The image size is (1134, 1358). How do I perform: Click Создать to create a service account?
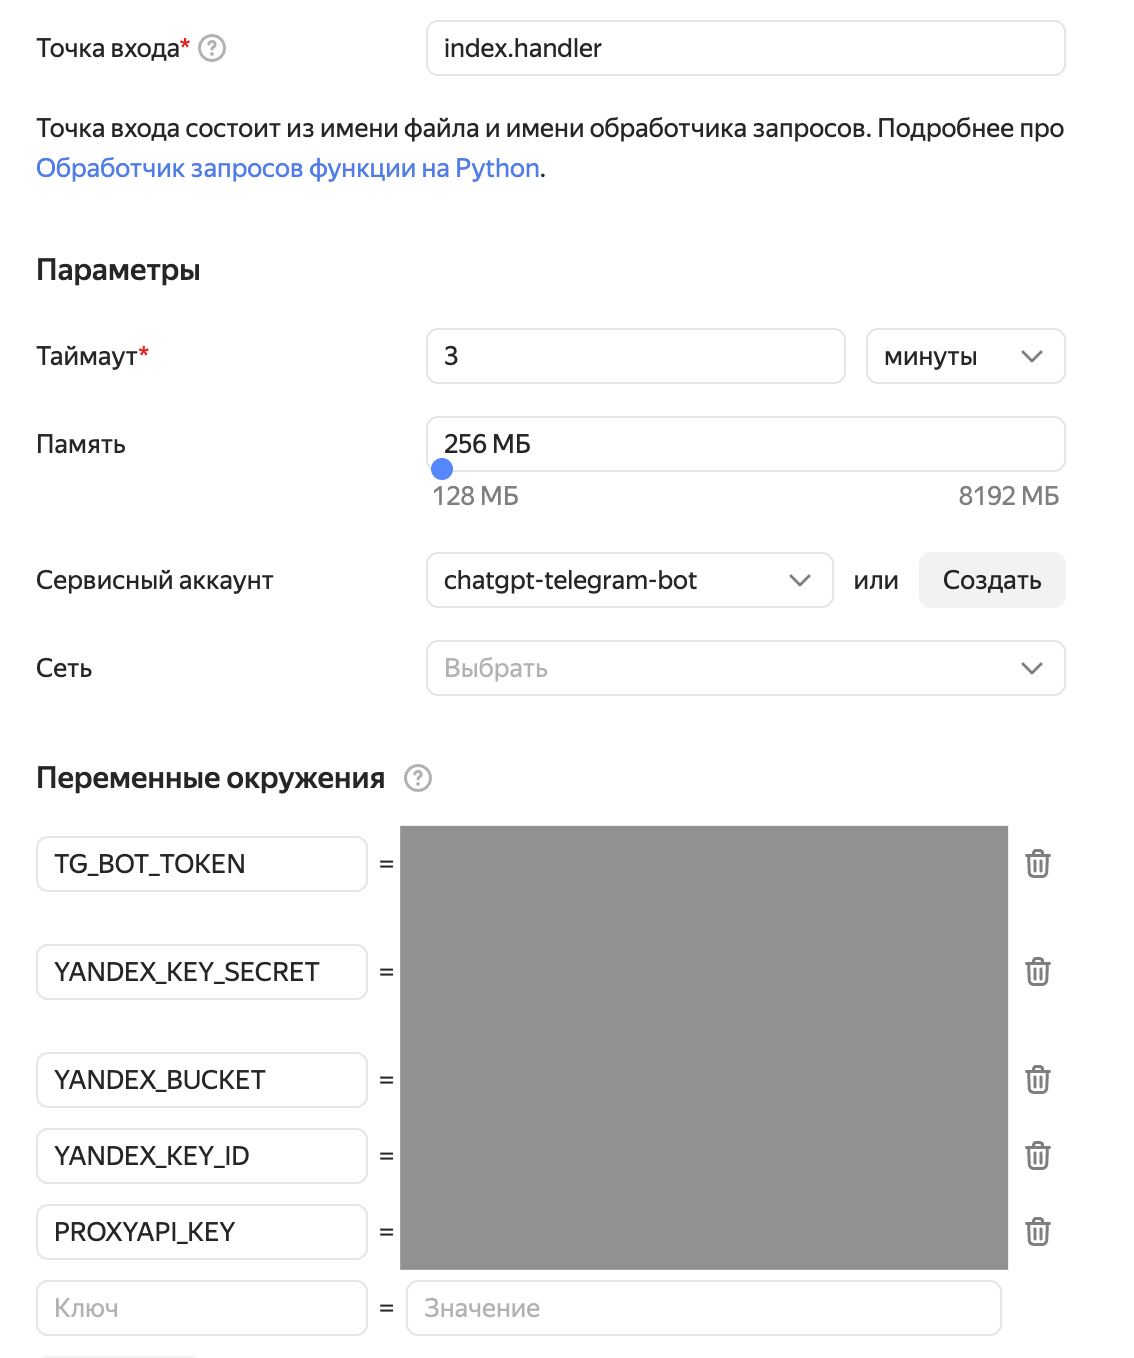coord(991,580)
